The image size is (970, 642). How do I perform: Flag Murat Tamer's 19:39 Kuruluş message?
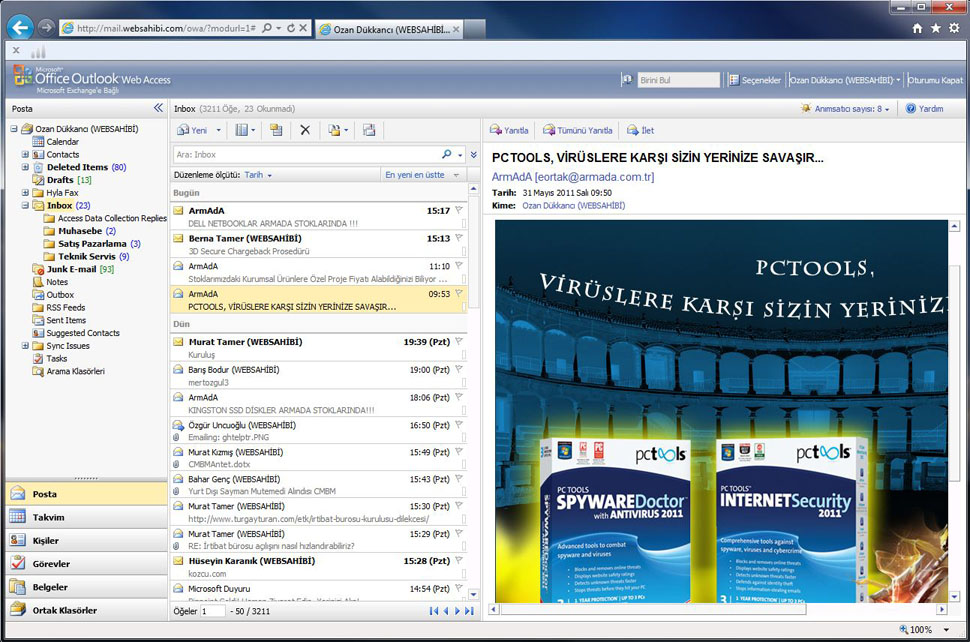pos(458,341)
